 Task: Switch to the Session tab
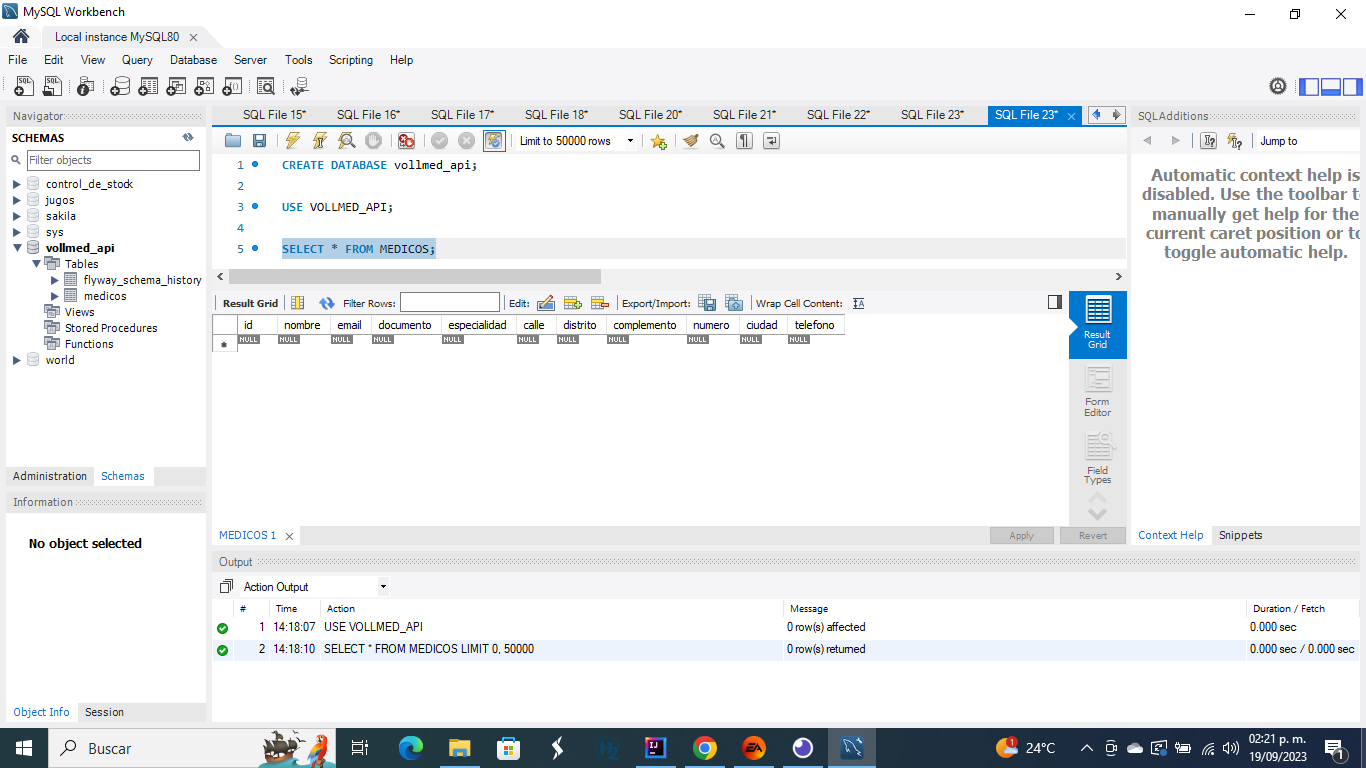point(104,712)
